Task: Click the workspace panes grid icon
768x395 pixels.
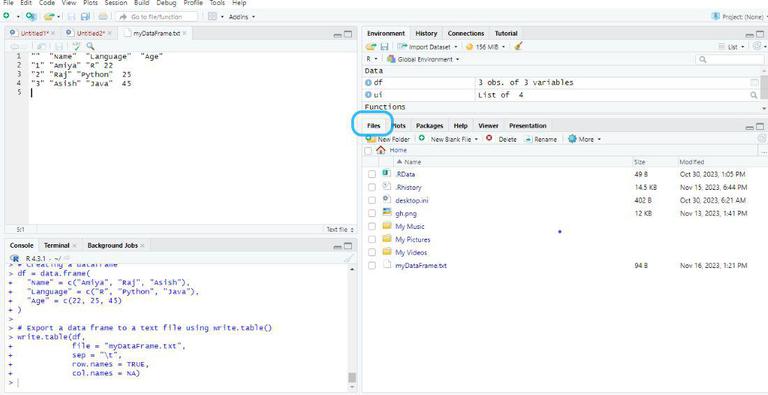Action: [212, 16]
